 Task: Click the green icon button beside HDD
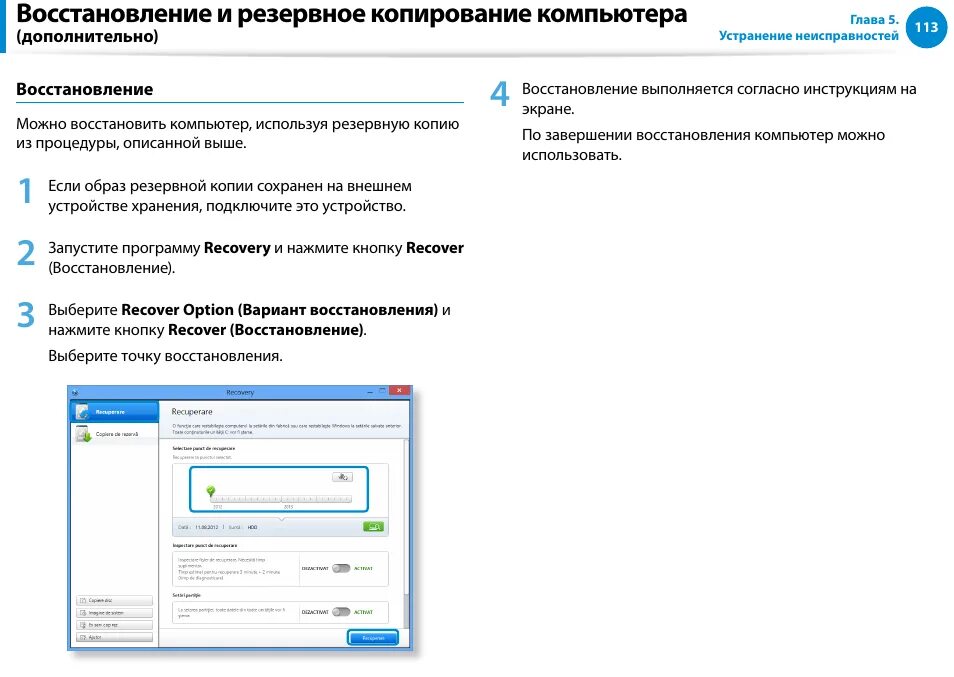374,527
